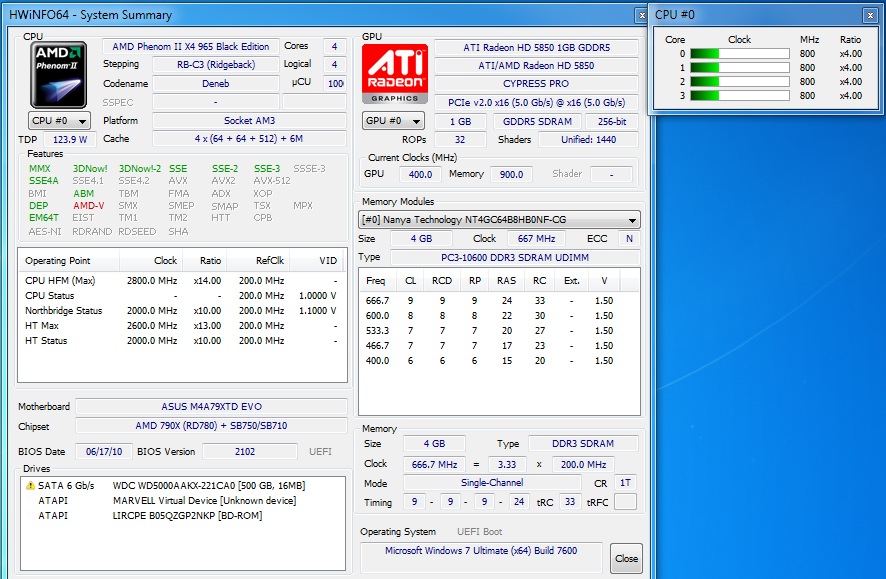This screenshot has height=579, width=886.
Task: Click the Socket AM3 platform field
Action: [x=249, y=120]
